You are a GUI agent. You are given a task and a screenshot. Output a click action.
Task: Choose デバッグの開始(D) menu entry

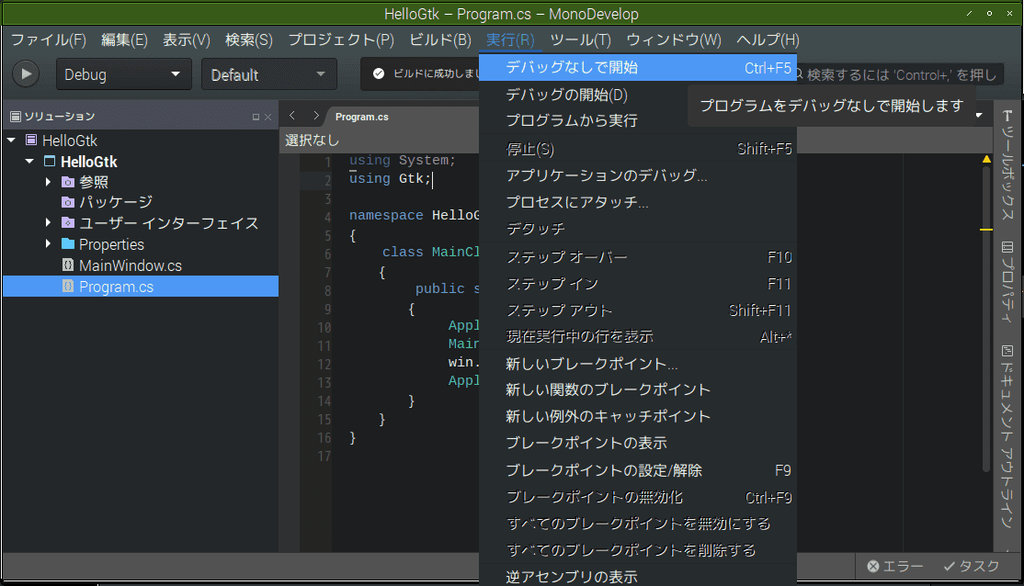pos(638,95)
